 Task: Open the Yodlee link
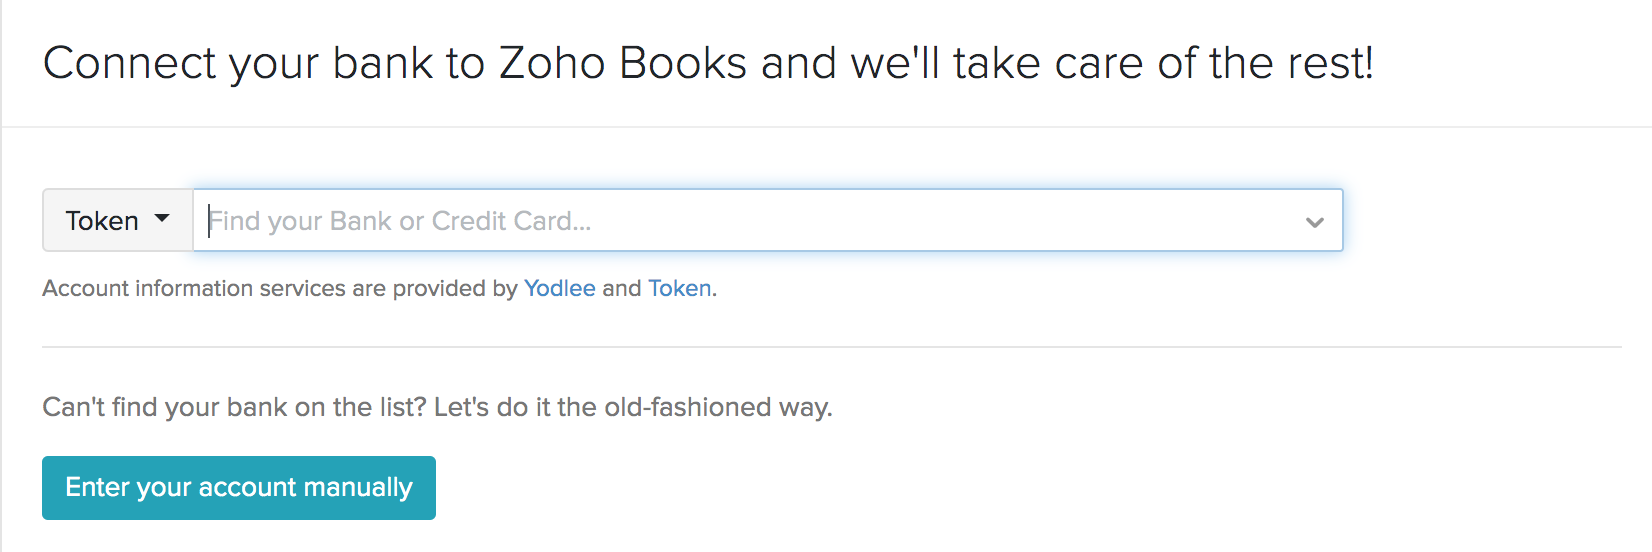pos(559,288)
